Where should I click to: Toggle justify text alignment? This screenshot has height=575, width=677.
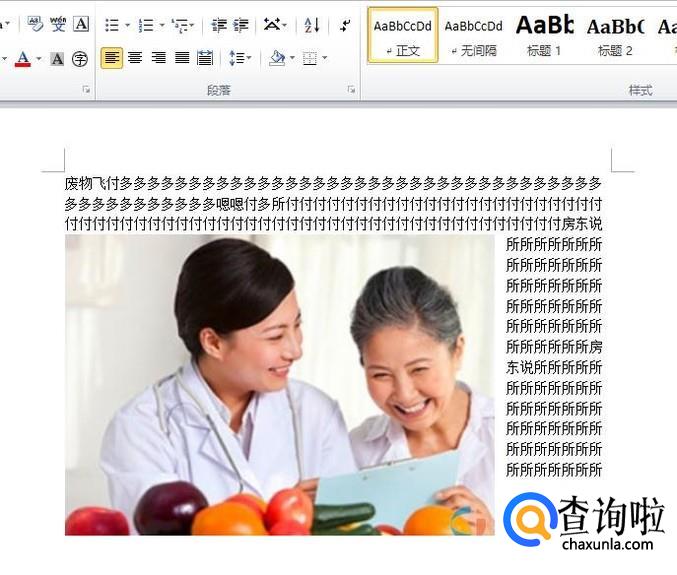[182, 58]
